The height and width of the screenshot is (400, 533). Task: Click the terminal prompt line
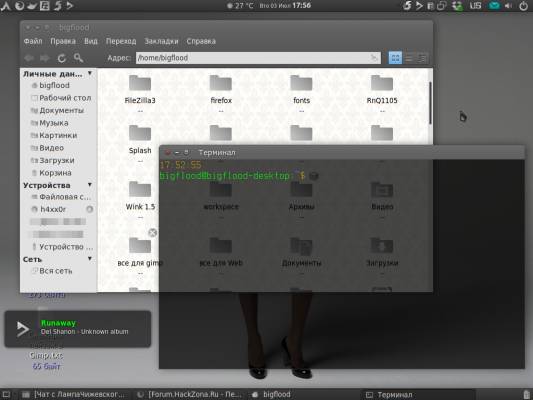click(x=239, y=176)
